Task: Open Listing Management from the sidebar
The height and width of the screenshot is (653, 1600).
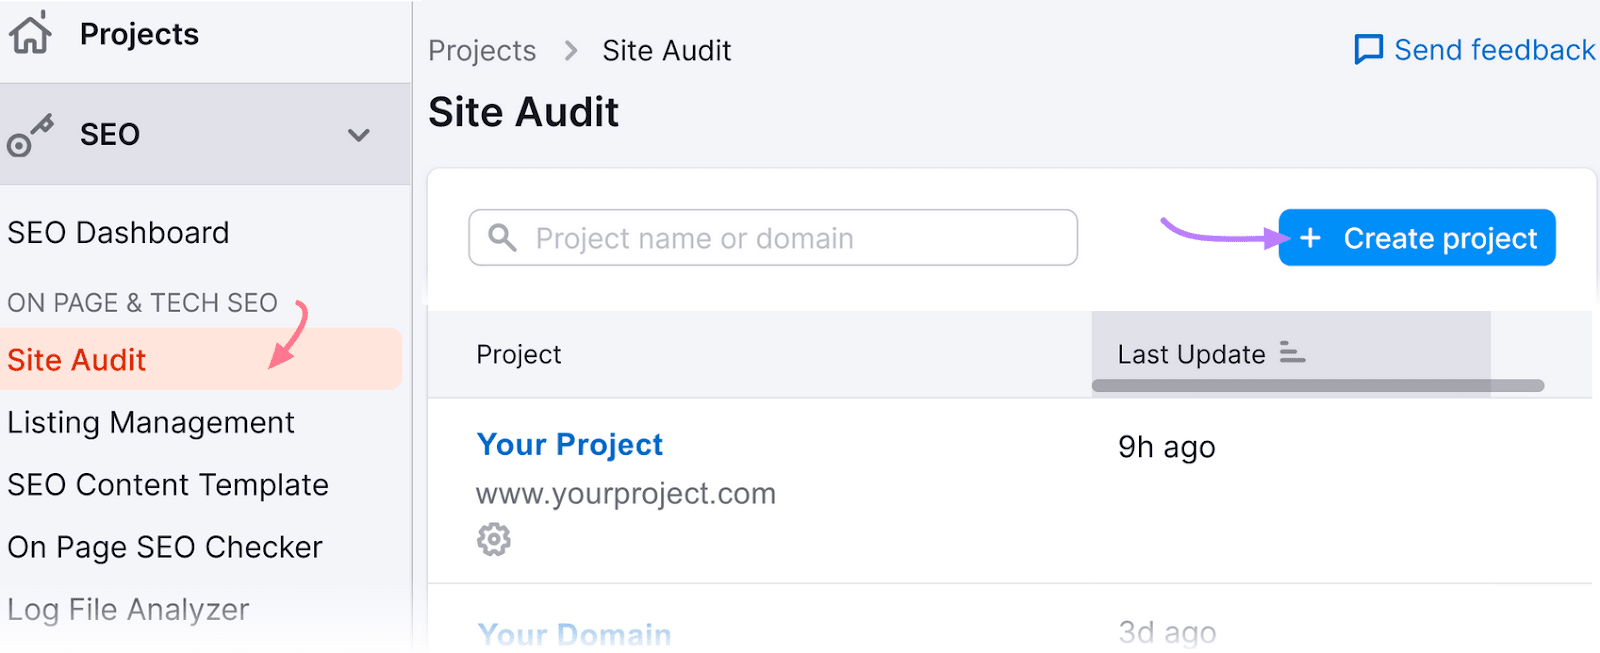Action: tap(150, 422)
